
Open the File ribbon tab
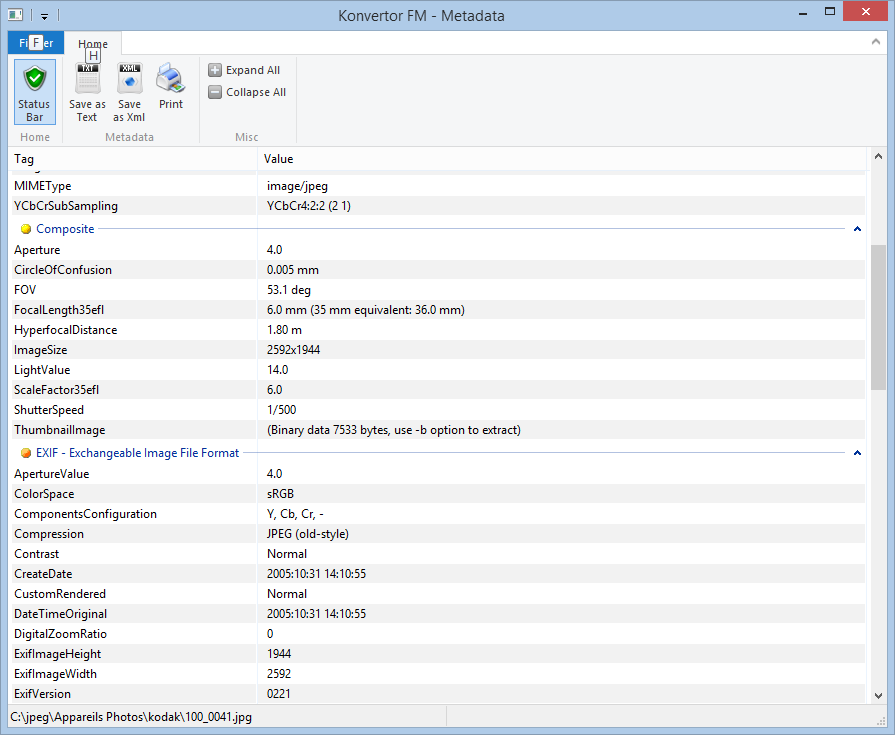tap(35, 43)
